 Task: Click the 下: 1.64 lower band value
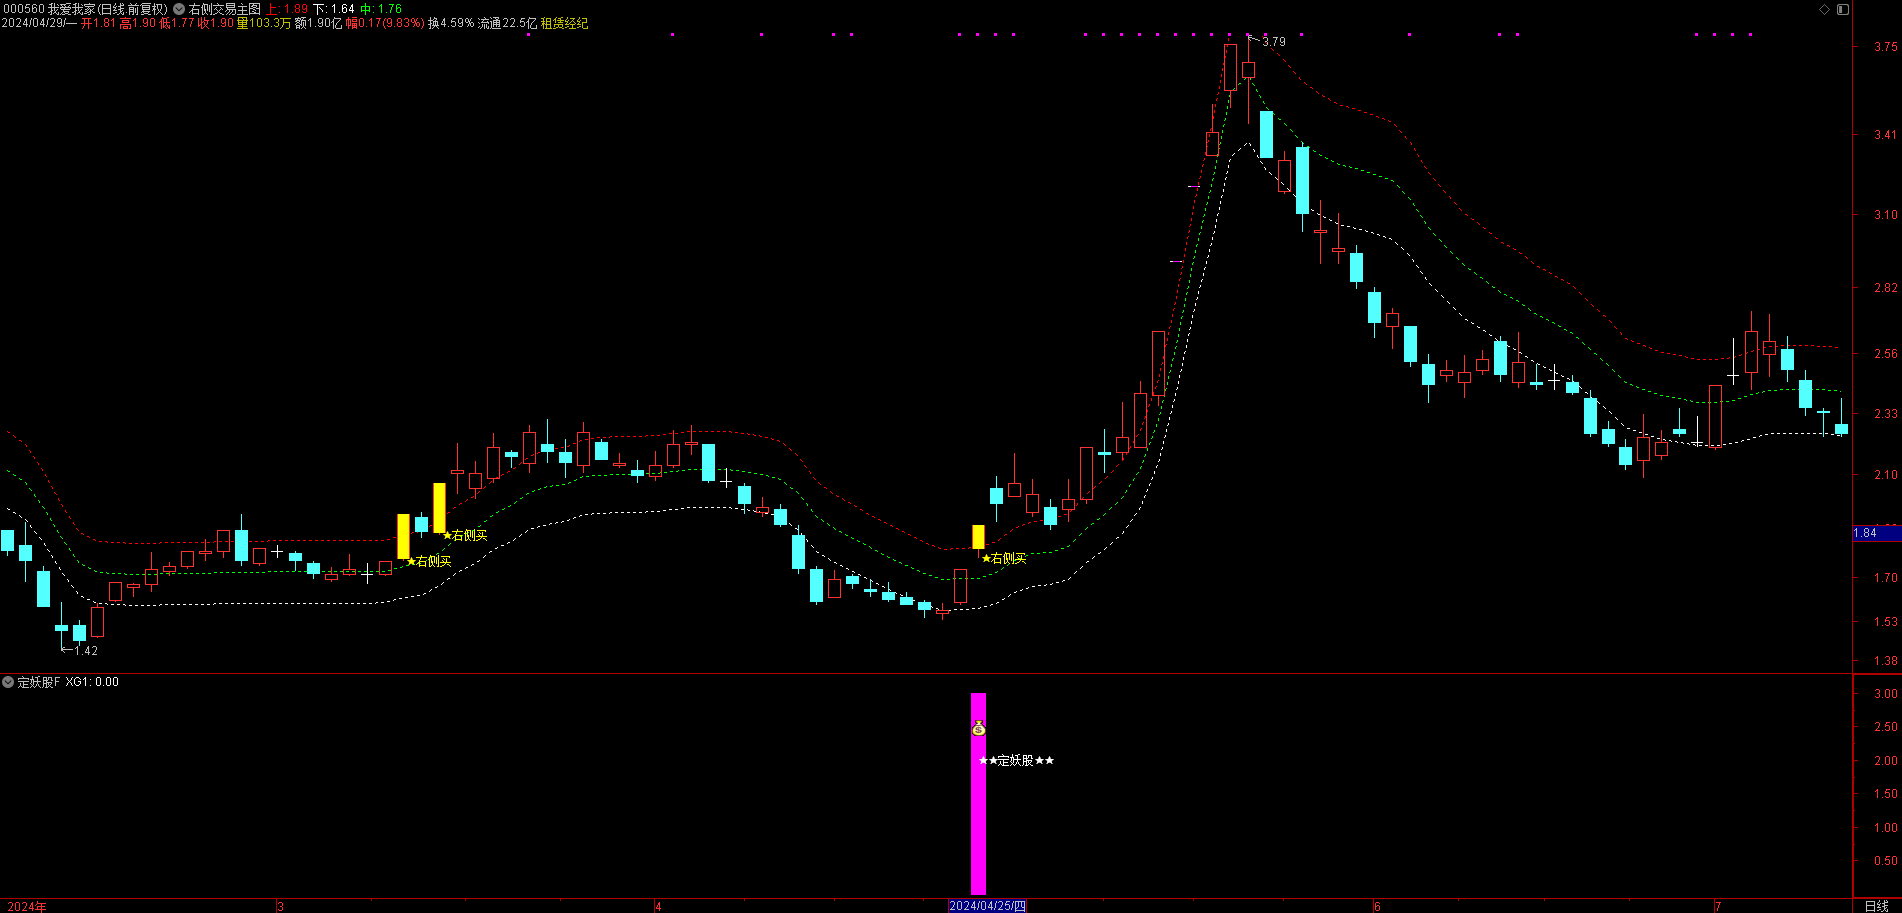[x=334, y=9]
